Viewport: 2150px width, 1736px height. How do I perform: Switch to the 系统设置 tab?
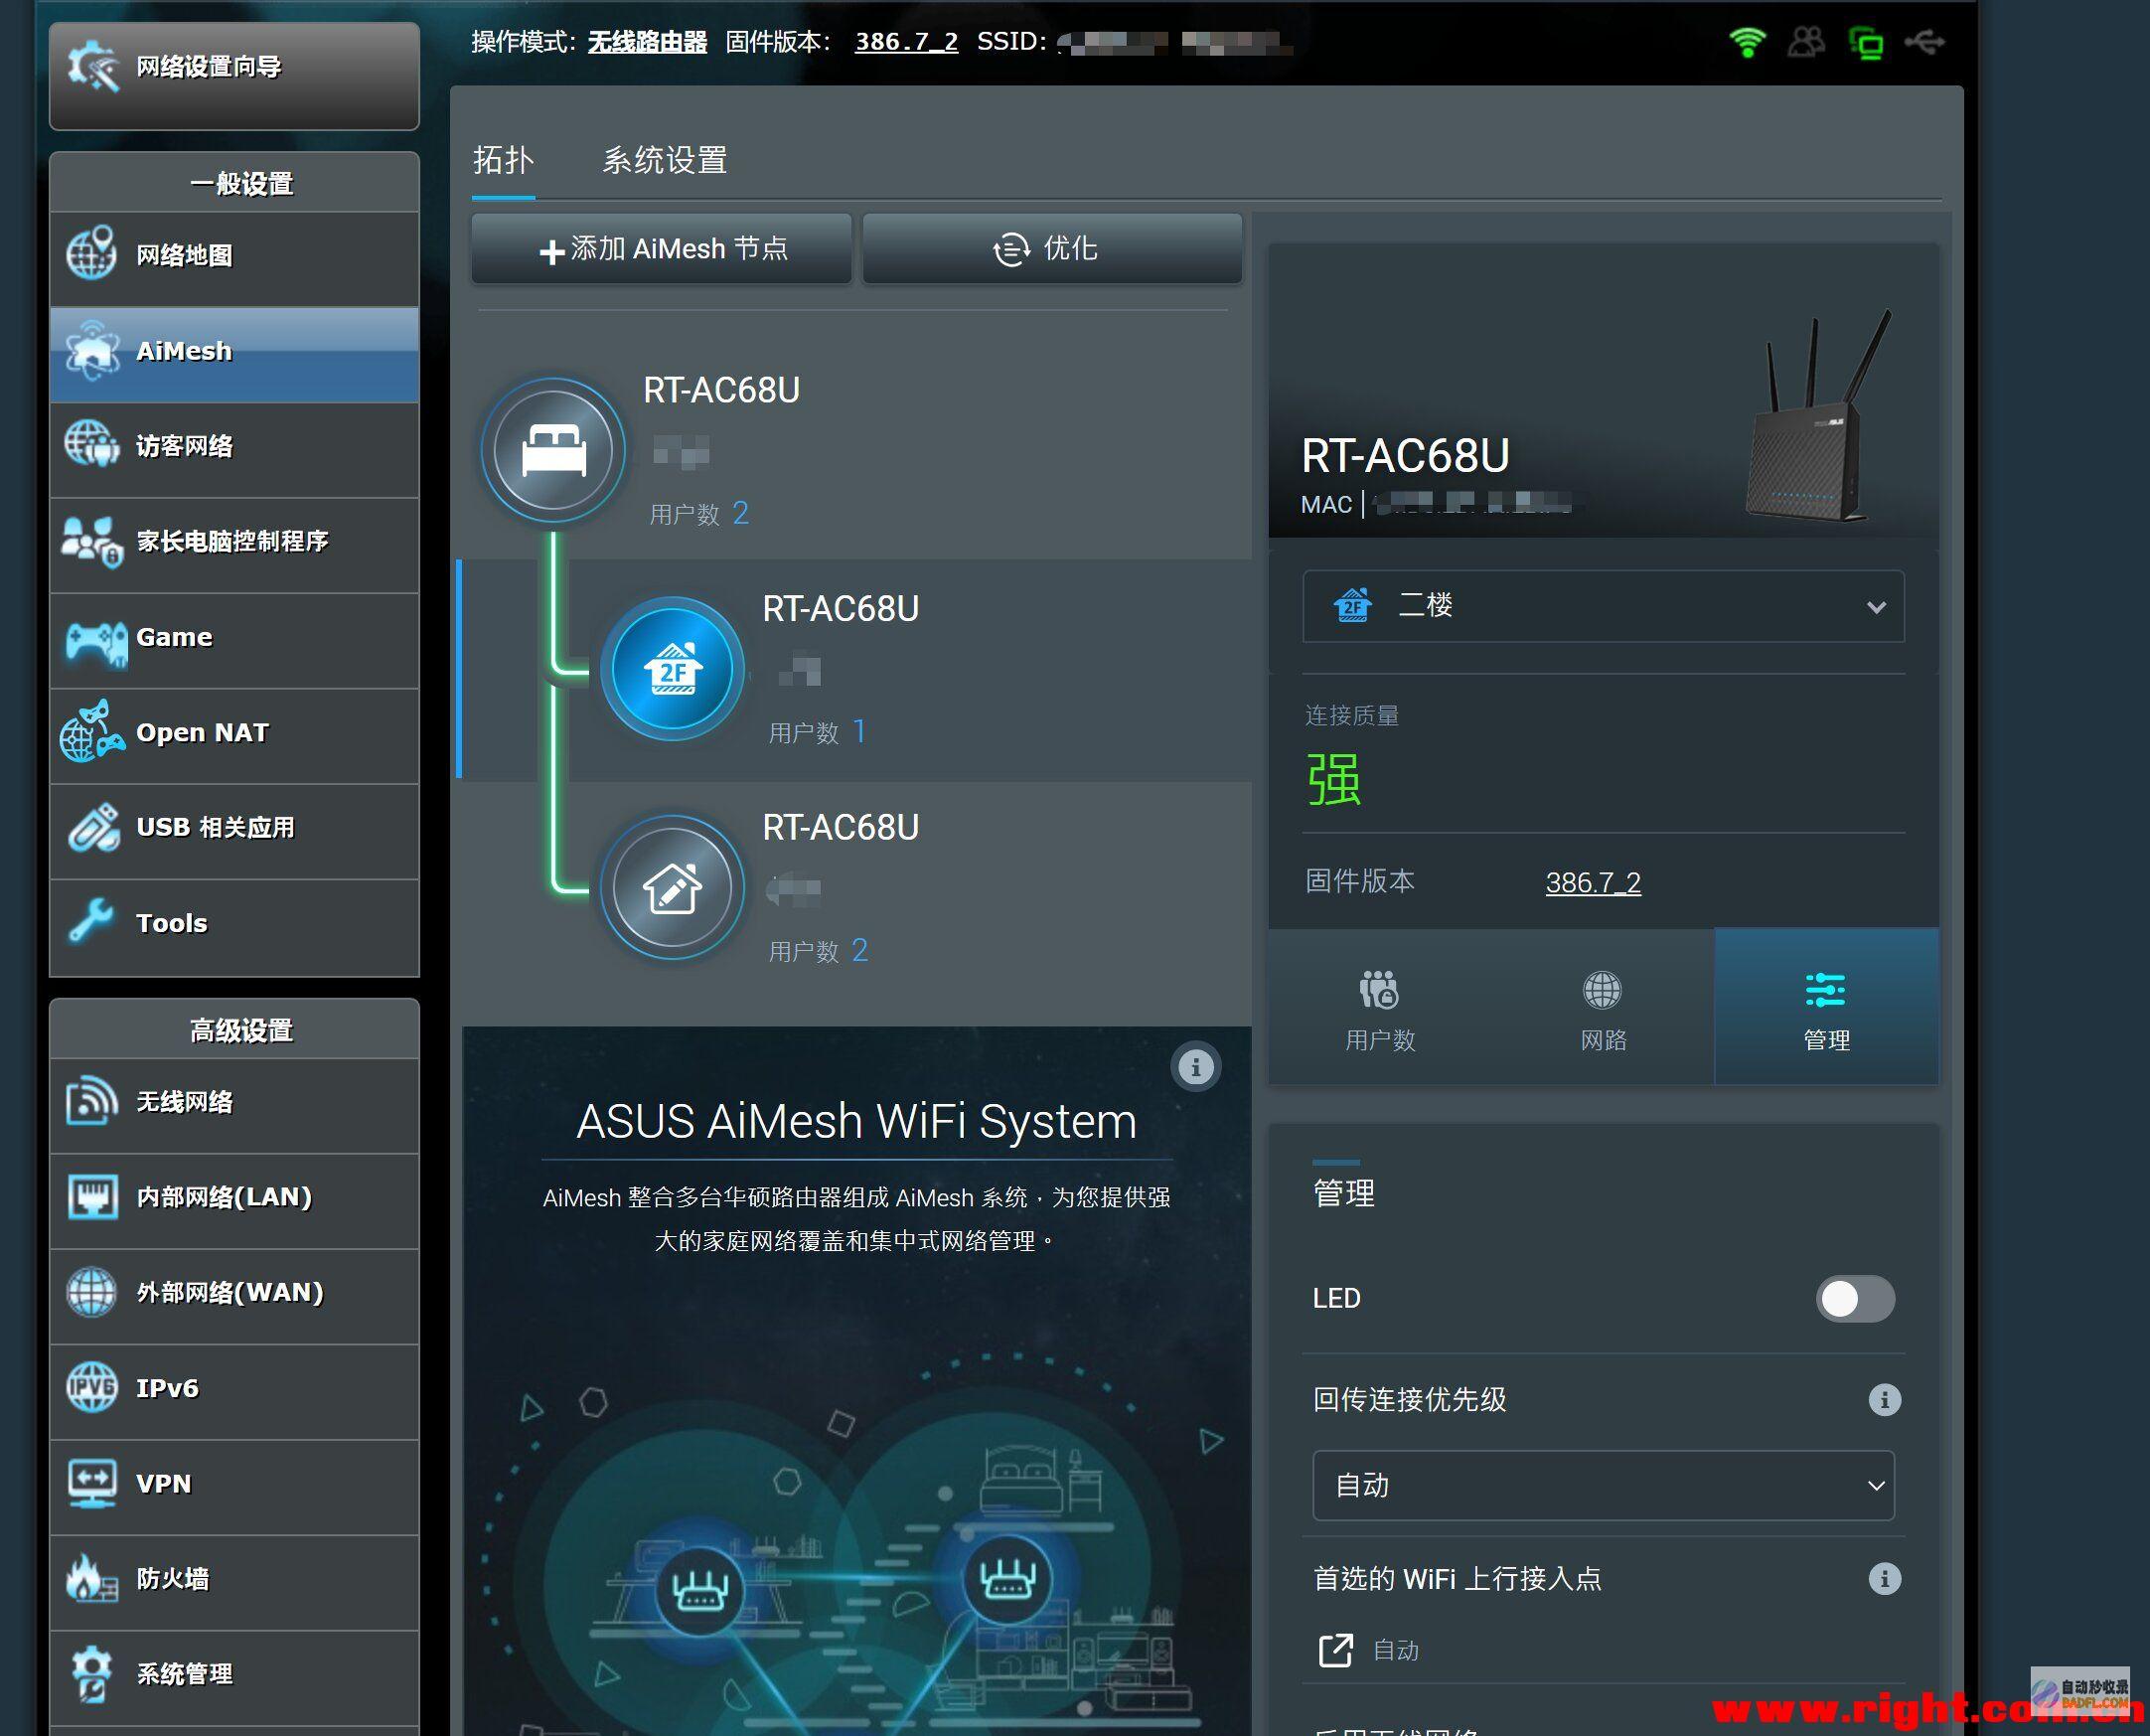[665, 161]
